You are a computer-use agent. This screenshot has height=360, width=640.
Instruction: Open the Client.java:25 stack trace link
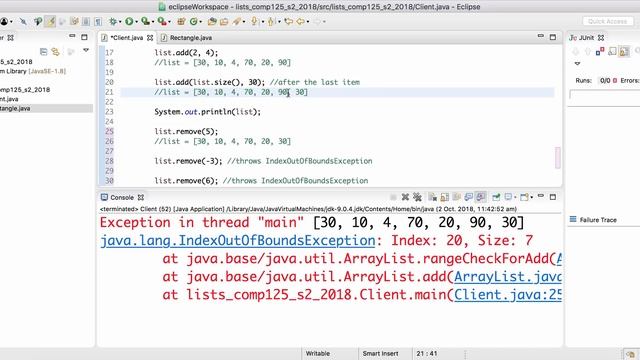(508, 295)
